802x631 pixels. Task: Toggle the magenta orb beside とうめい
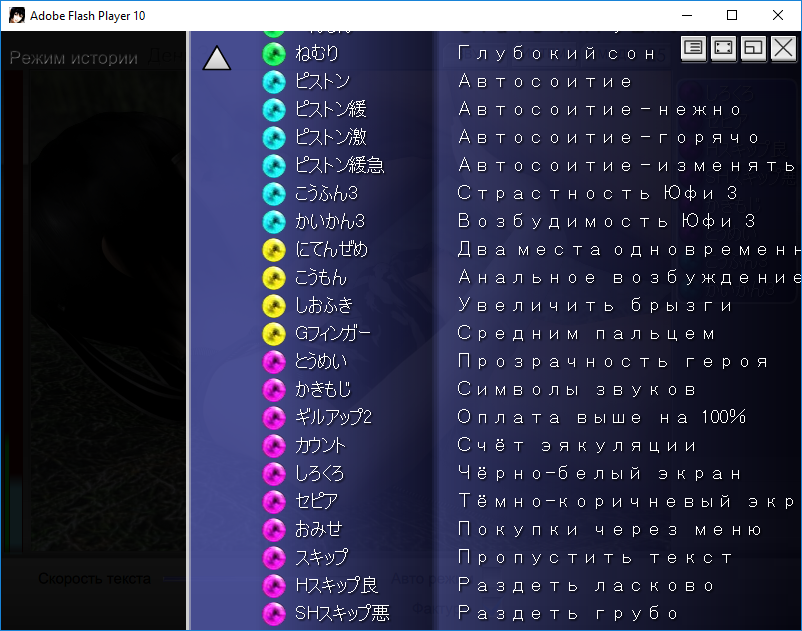pyautogui.click(x=274, y=361)
